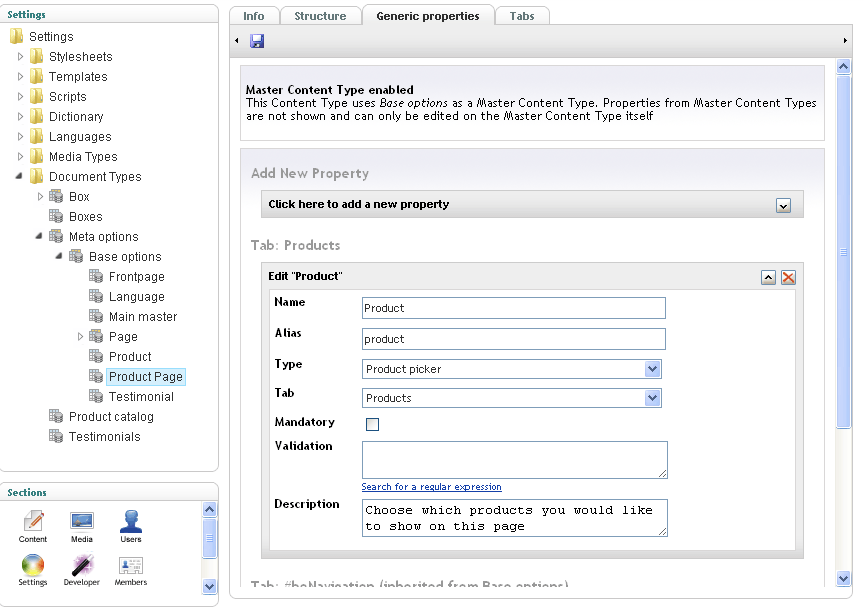Viewport: 864px width, 608px height.
Task: Click the Meta options document type icon
Action: pyautogui.click(x=56, y=236)
